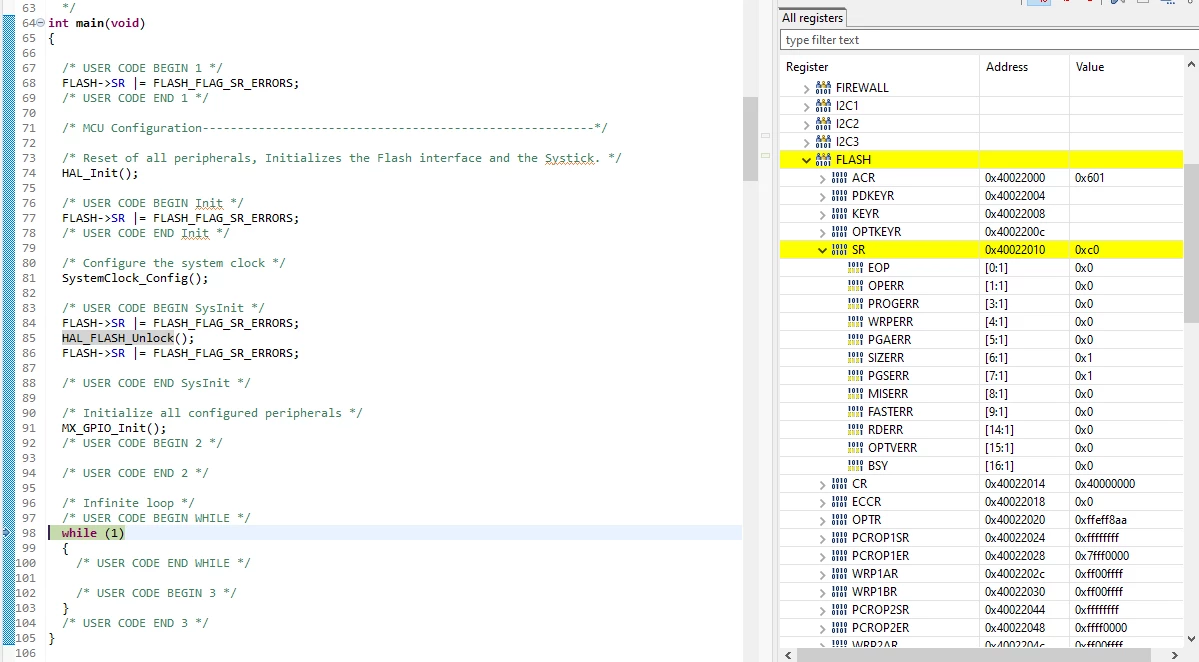The height and width of the screenshot is (662, 1199).
Task: Collapse the SR register fields
Action: 822,250
